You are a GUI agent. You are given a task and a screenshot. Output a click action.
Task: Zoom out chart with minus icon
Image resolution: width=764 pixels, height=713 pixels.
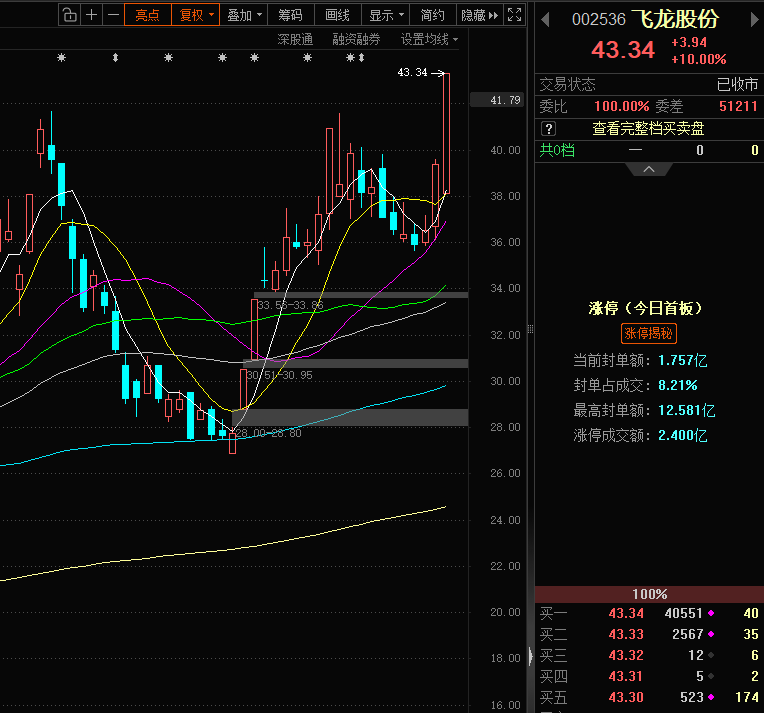(113, 15)
